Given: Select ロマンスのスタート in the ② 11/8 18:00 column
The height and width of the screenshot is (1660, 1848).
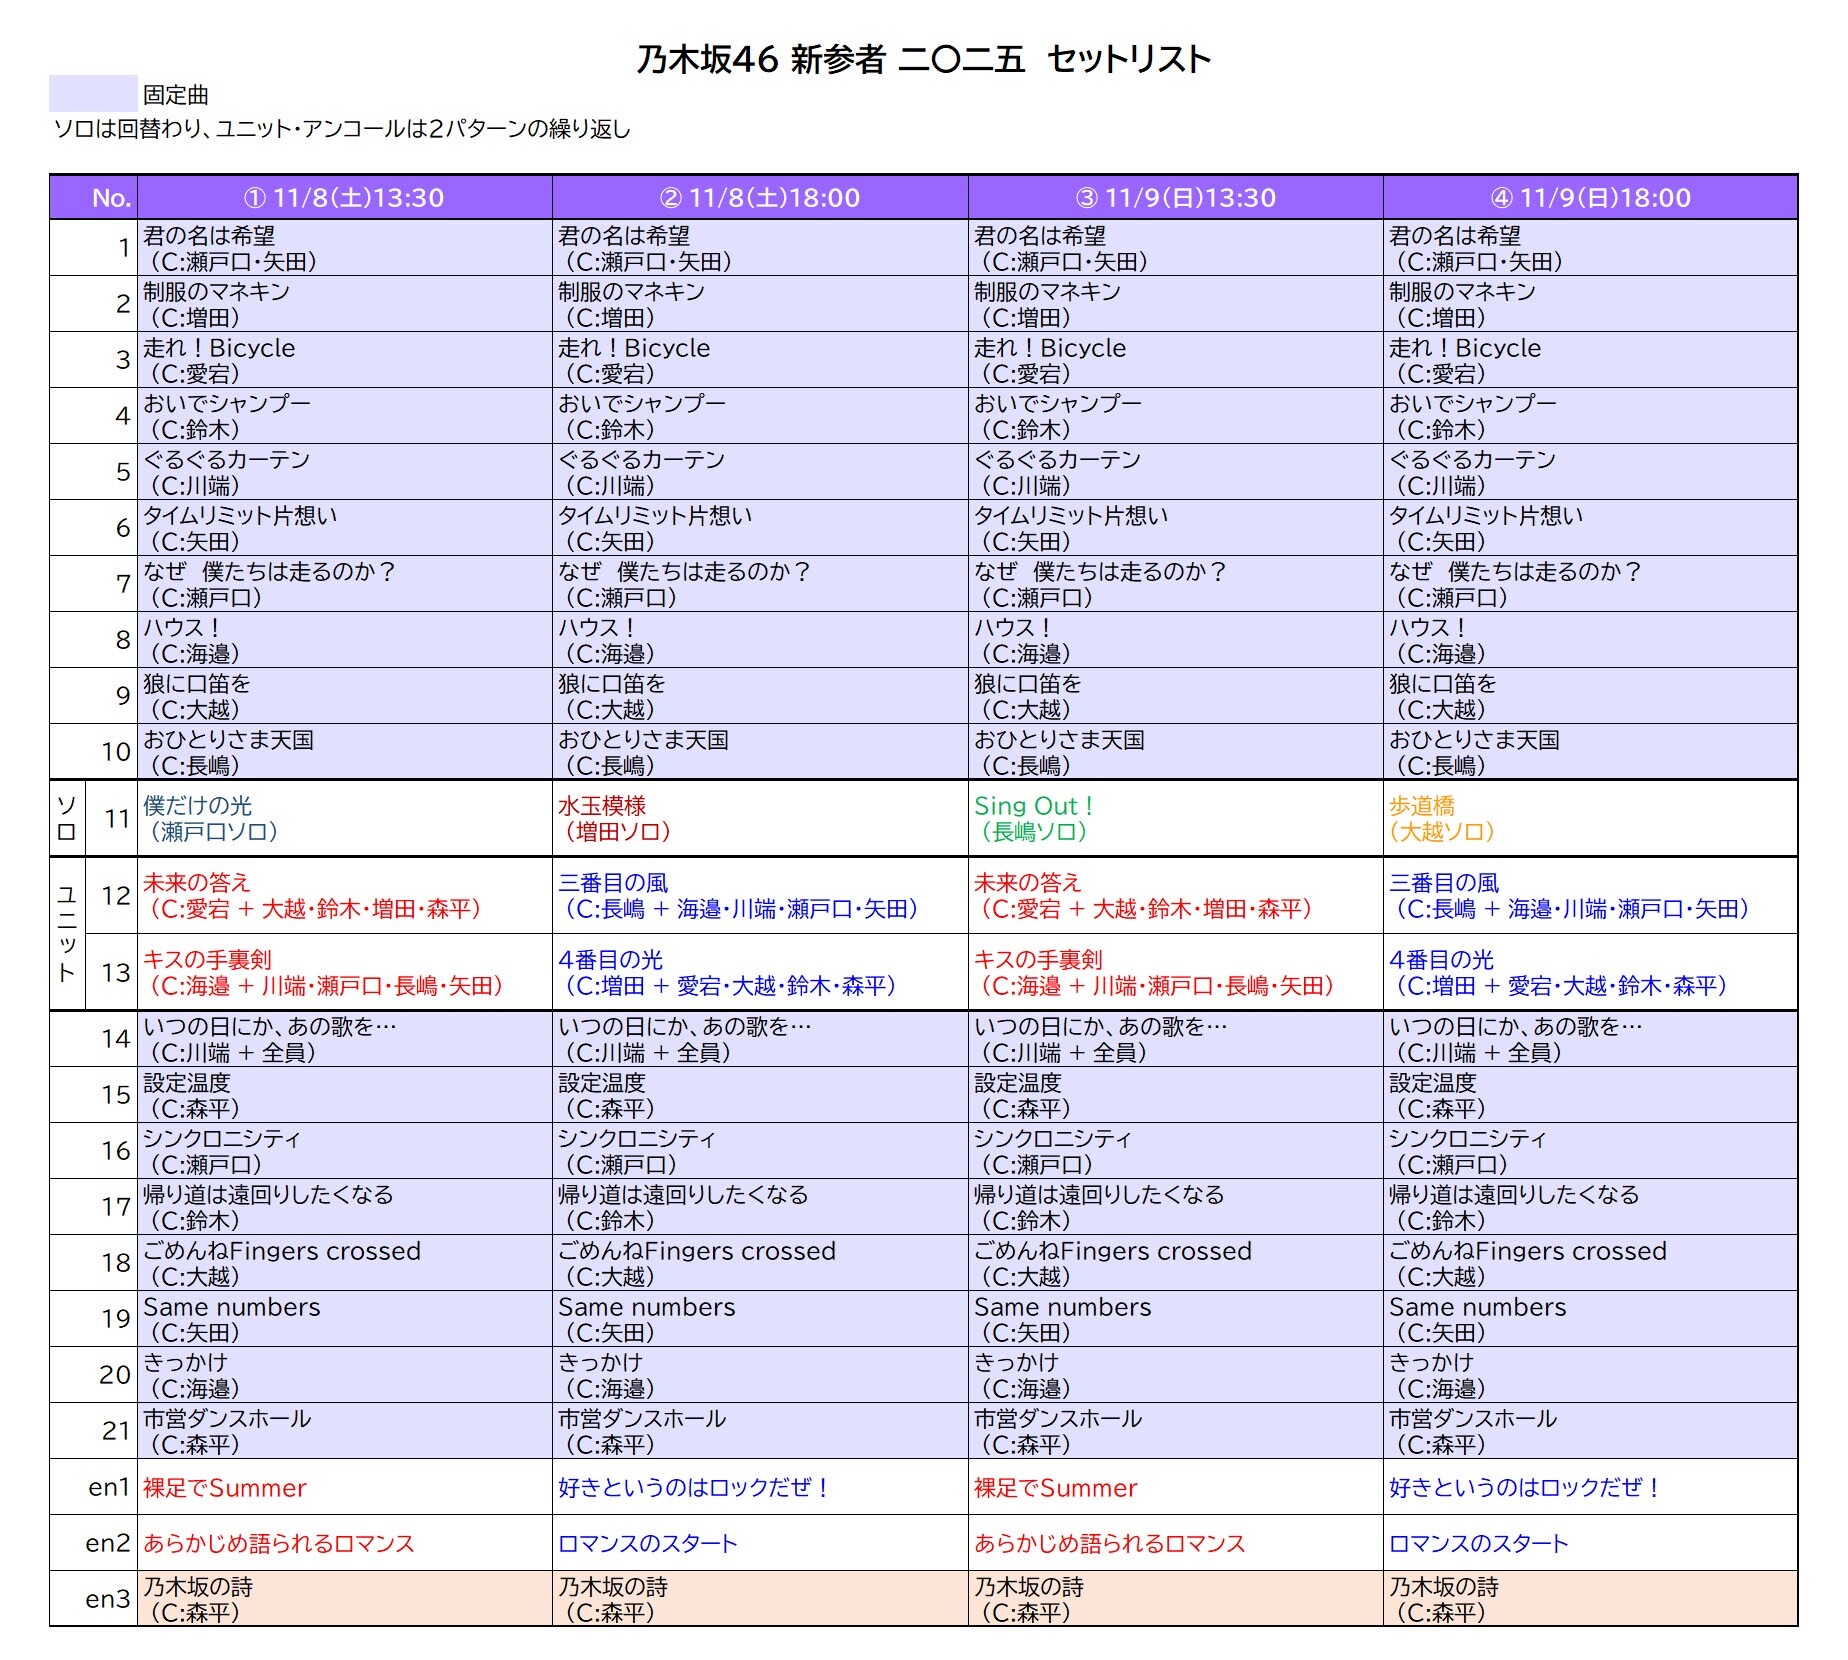Looking at the screenshot, I should (x=760, y=1543).
